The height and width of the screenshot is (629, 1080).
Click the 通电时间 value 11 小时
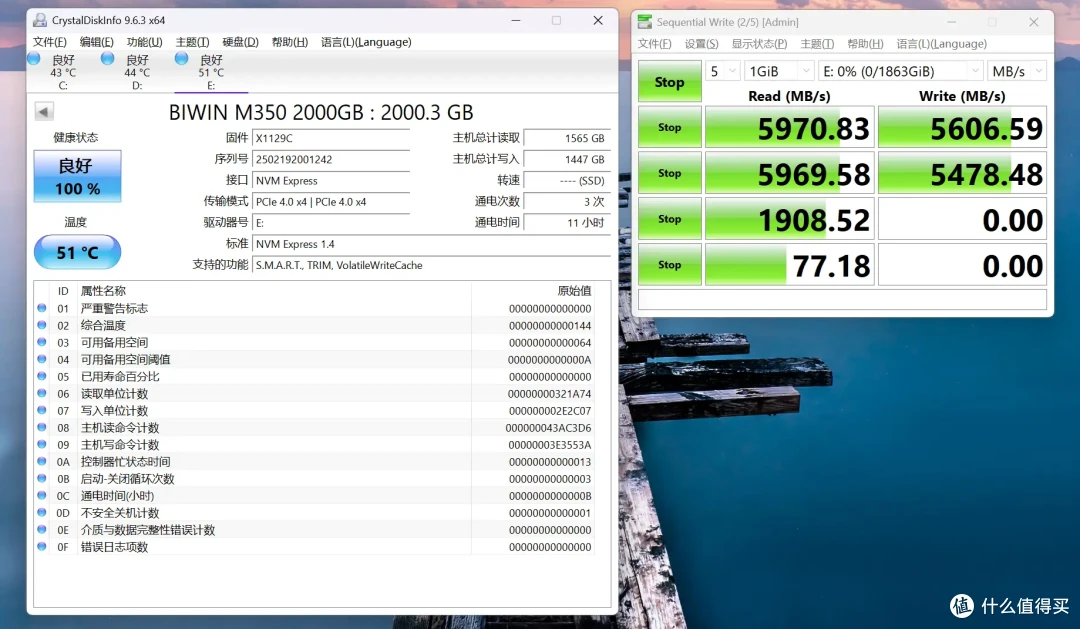tap(567, 223)
